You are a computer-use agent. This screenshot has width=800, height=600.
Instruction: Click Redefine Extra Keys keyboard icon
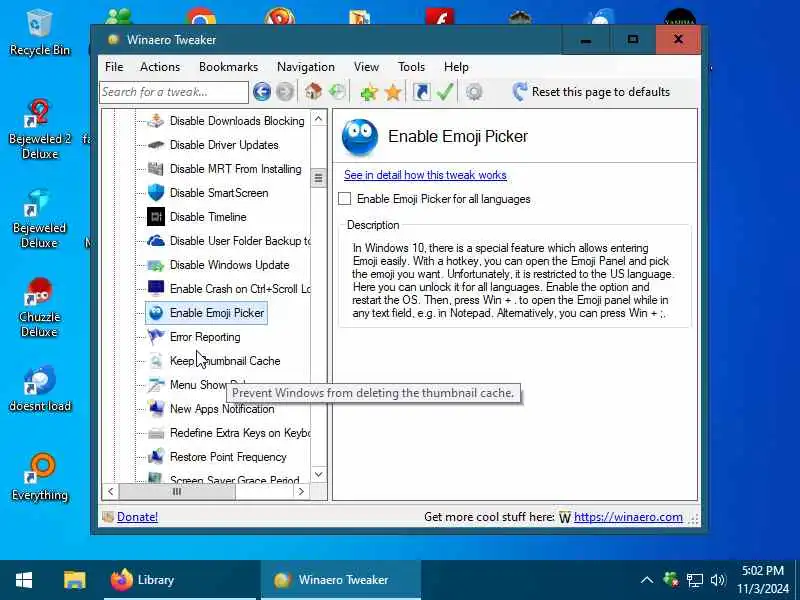tap(156, 433)
